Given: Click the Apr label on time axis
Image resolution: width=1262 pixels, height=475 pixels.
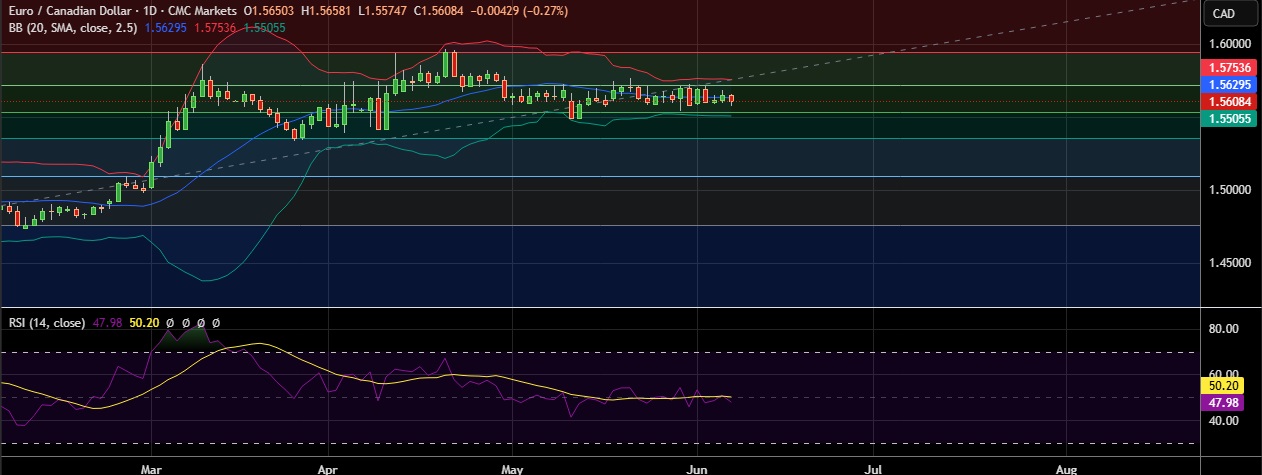Looking at the screenshot, I should pyautogui.click(x=327, y=468).
